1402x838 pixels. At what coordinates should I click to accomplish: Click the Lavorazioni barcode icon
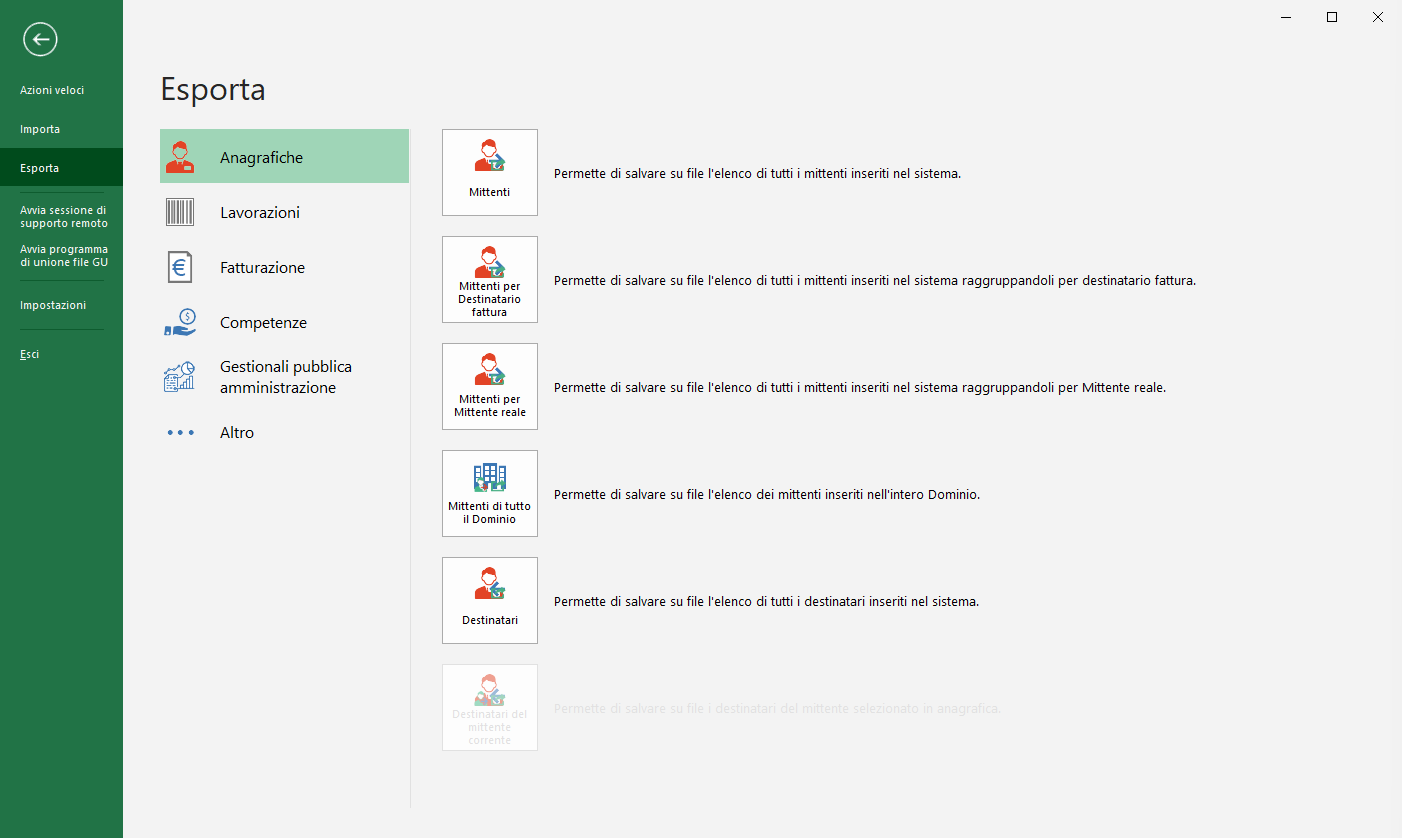pyautogui.click(x=180, y=212)
